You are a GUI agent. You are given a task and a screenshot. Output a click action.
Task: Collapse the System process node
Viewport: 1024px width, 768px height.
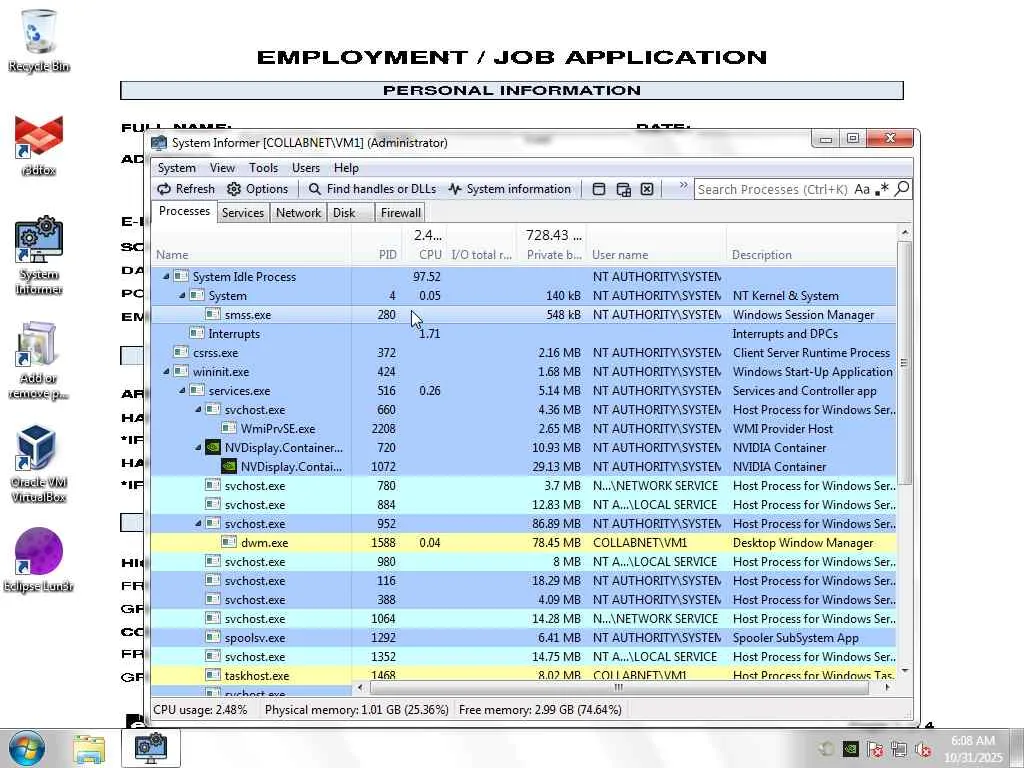click(182, 296)
